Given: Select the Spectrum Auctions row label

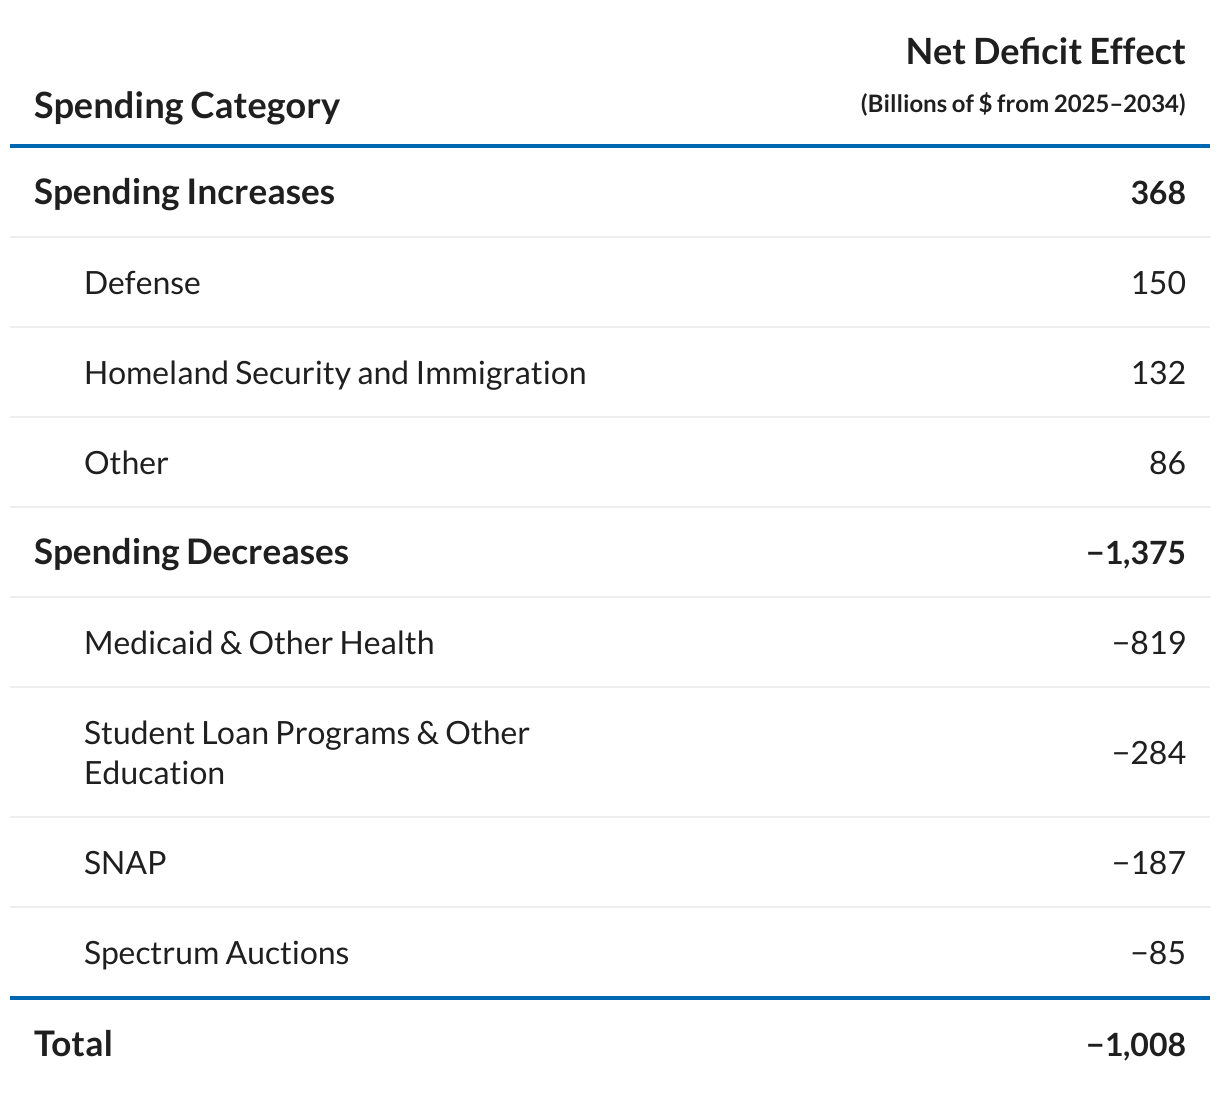Looking at the screenshot, I should point(216,953).
